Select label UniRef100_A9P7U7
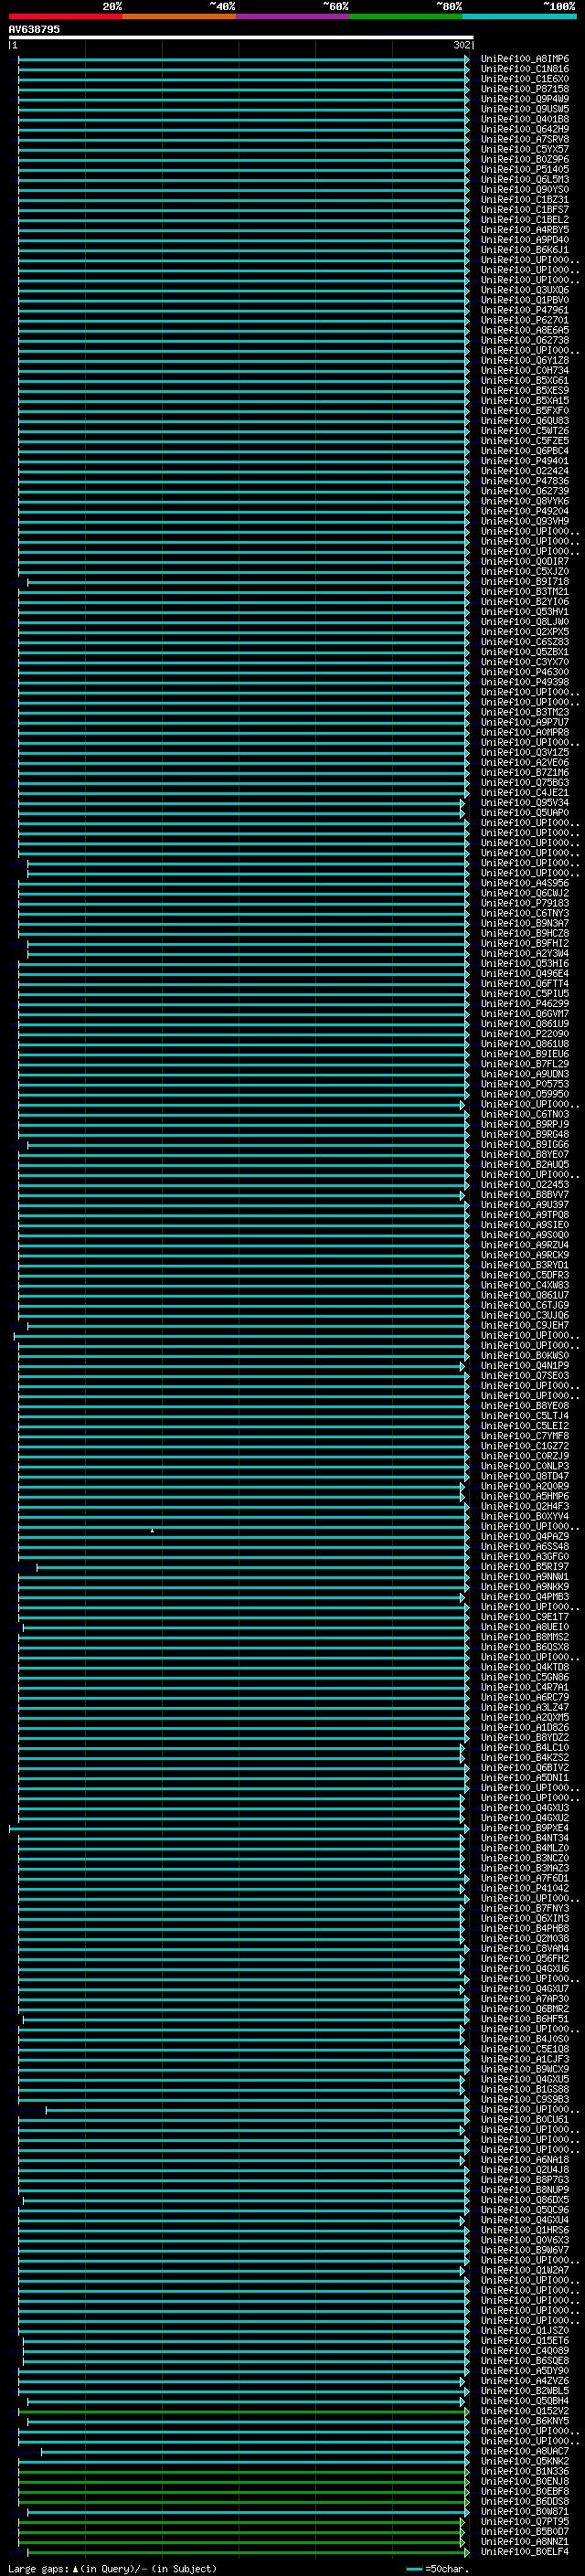Viewport: 585px width, 2576px height. click(525, 722)
